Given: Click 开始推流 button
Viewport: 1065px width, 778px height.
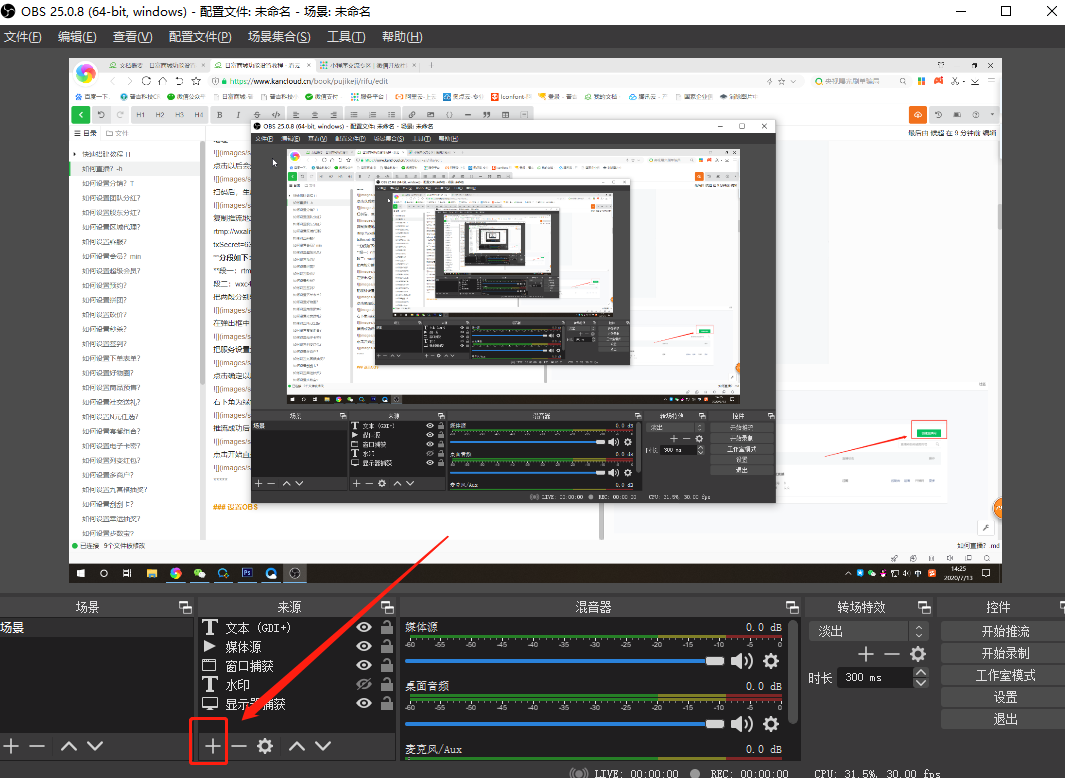Looking at the screenshot, I should coord(1005,631).
